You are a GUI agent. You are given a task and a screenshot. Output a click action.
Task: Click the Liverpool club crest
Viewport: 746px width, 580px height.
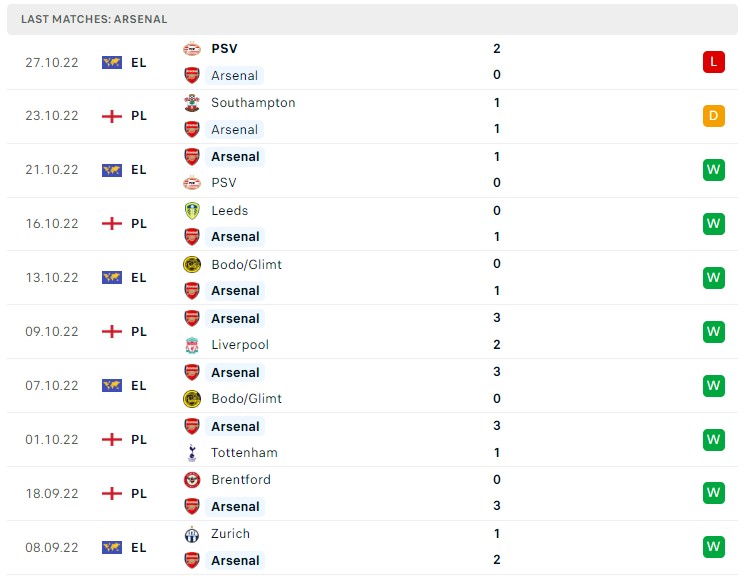(x=192, y=345)
